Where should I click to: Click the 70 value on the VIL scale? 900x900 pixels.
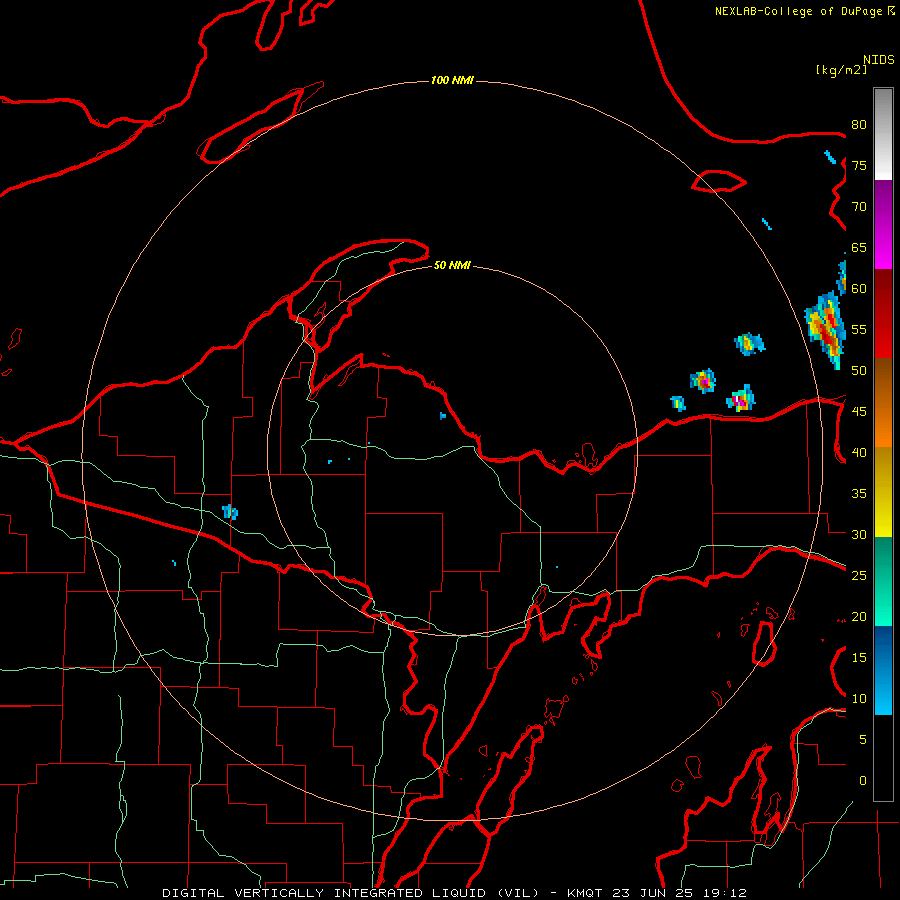pyautogui.click(x=859, y=207)
